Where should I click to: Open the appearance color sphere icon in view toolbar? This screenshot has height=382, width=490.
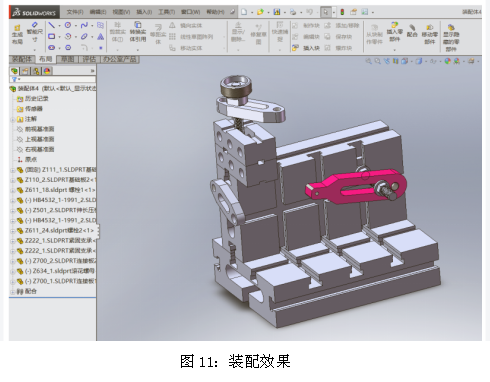pos(447,61)
